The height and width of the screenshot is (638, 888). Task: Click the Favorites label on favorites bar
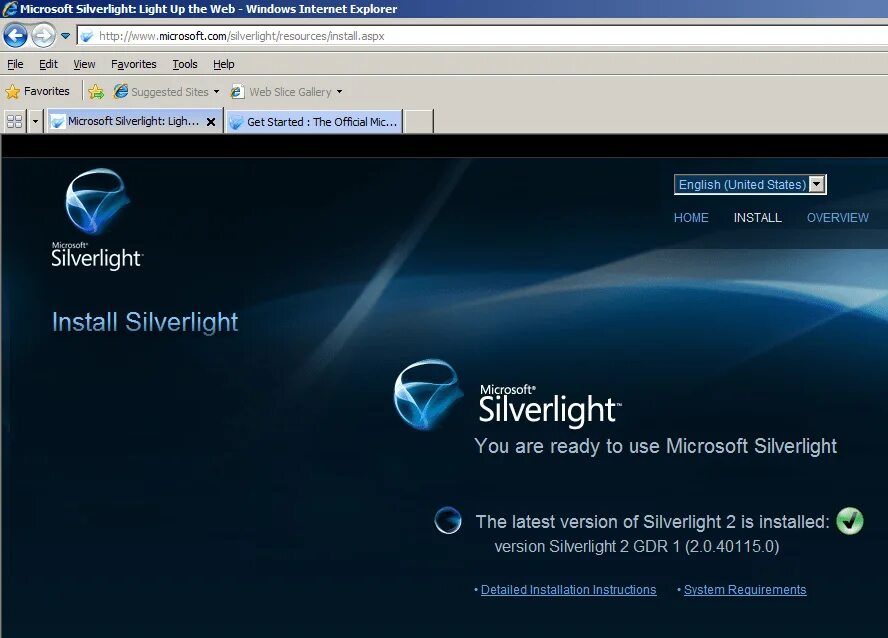46,91
